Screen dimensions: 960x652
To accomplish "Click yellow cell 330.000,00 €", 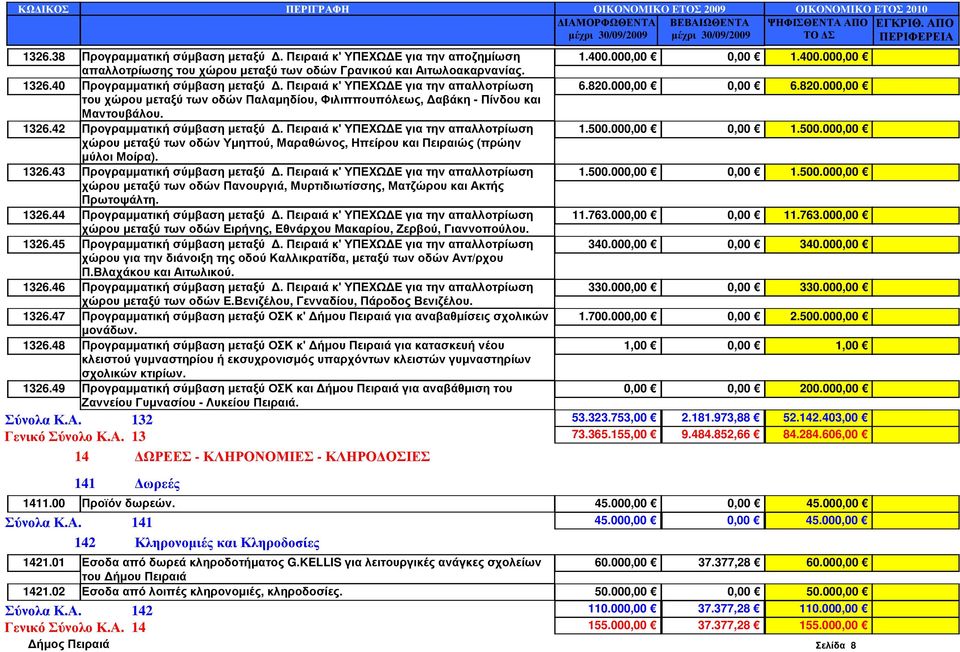I will pyautogui.click(x=819, y=287).
